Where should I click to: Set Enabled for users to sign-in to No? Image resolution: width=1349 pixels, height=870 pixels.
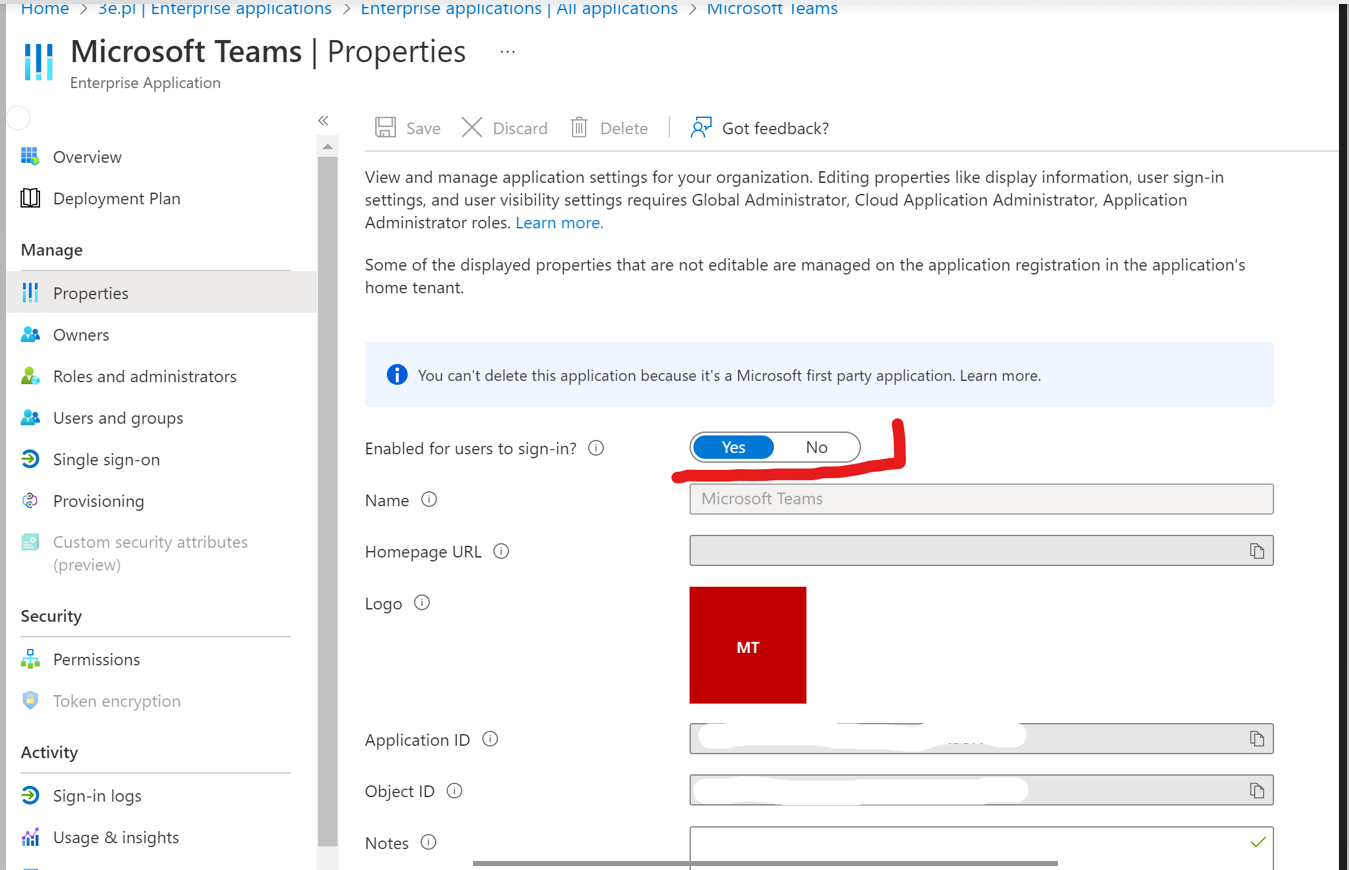coord(816,447)
